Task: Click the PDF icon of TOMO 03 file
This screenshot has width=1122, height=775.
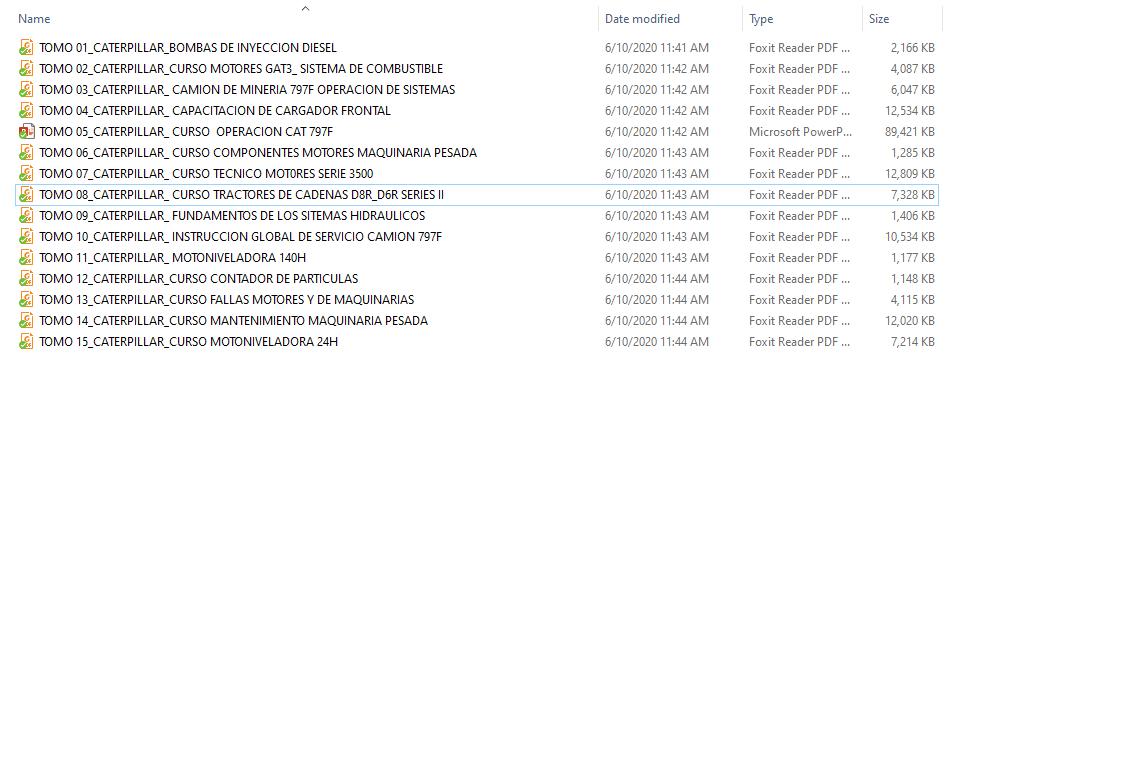Action: coord(26,89)
